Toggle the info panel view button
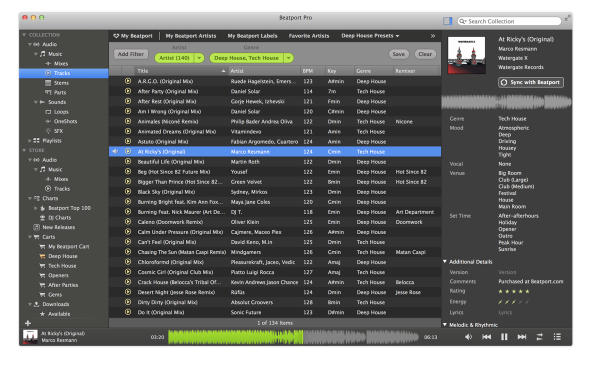The height and width of the screenshot is (367, 590). click(x=447, y=21)
